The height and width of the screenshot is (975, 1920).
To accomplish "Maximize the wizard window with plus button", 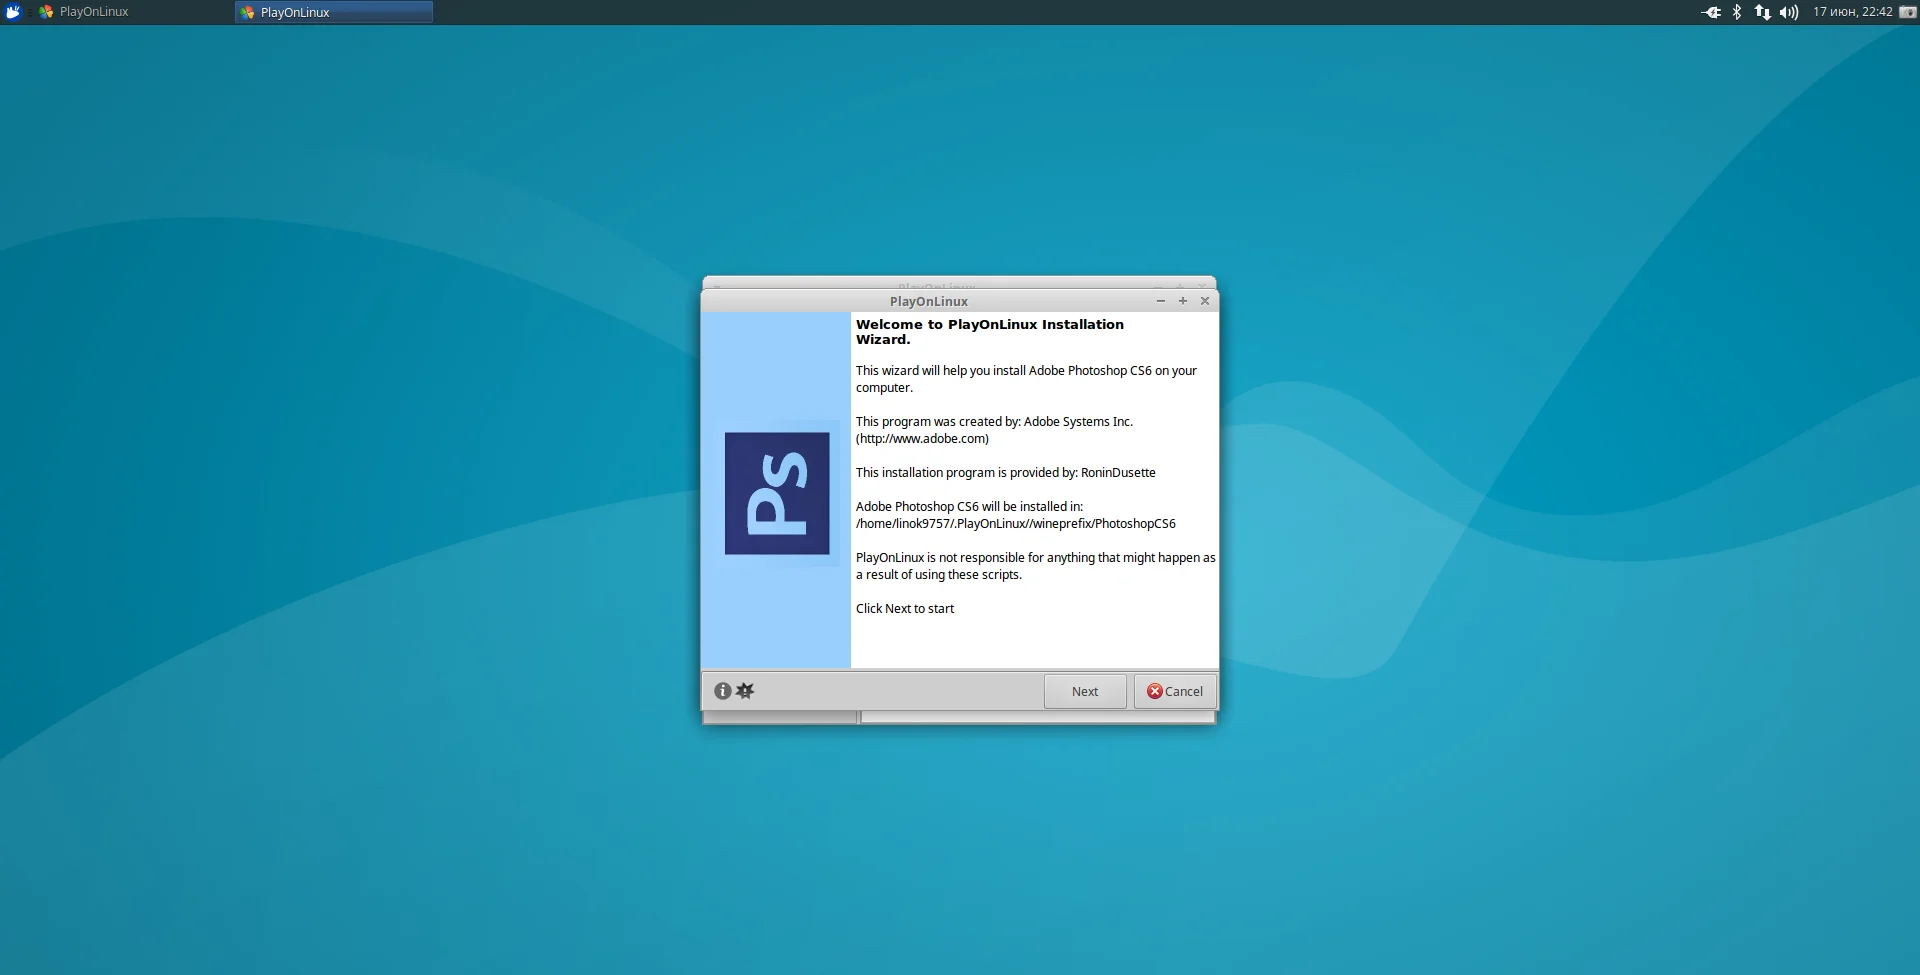I will 1182,301.
